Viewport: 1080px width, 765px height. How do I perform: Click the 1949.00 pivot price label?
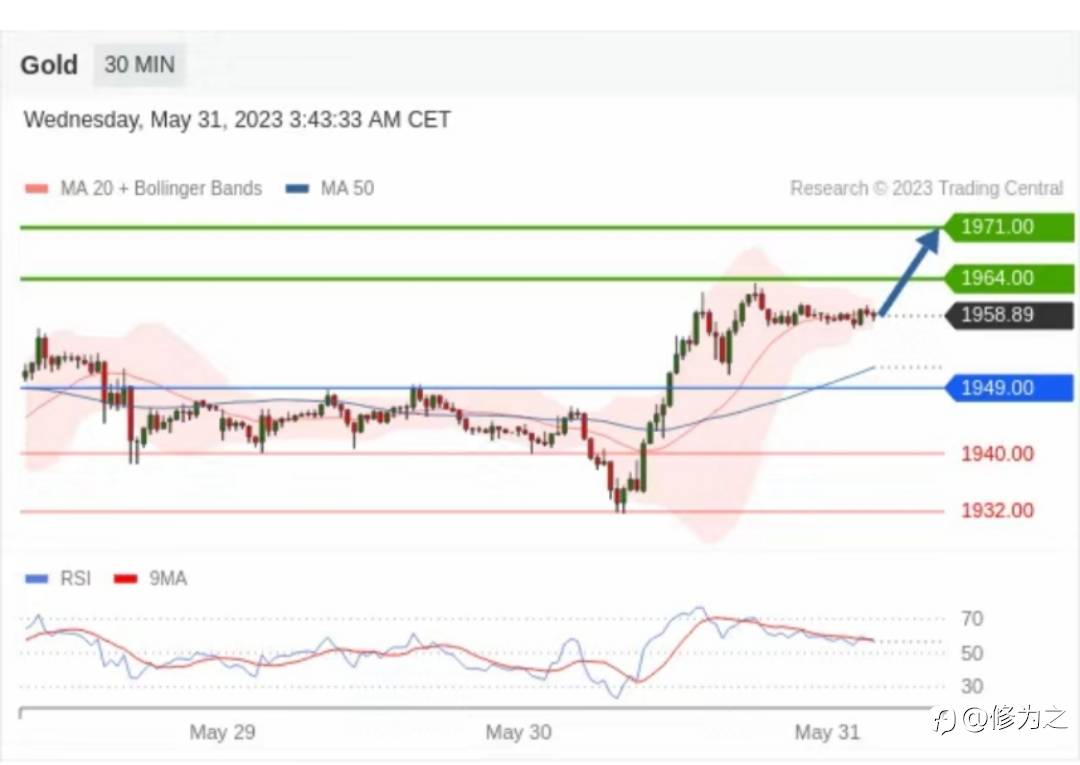click(x=1008, y=387)
